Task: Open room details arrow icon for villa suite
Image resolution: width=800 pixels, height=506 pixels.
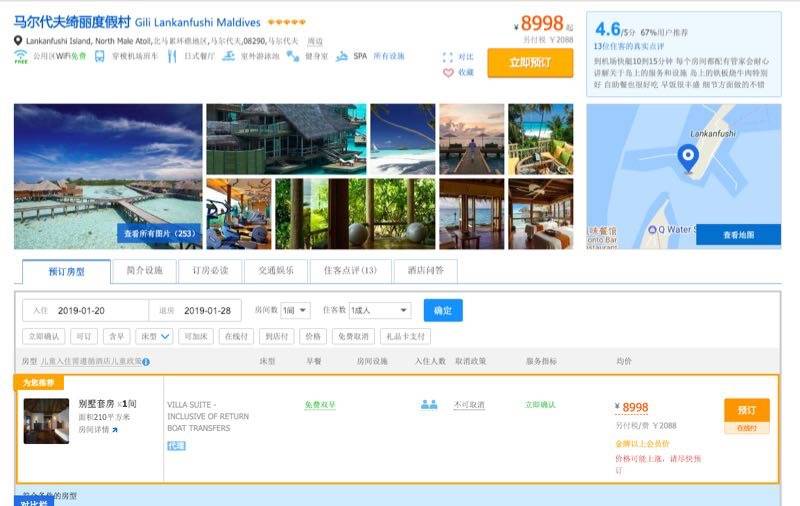Action: click(115, 430)
